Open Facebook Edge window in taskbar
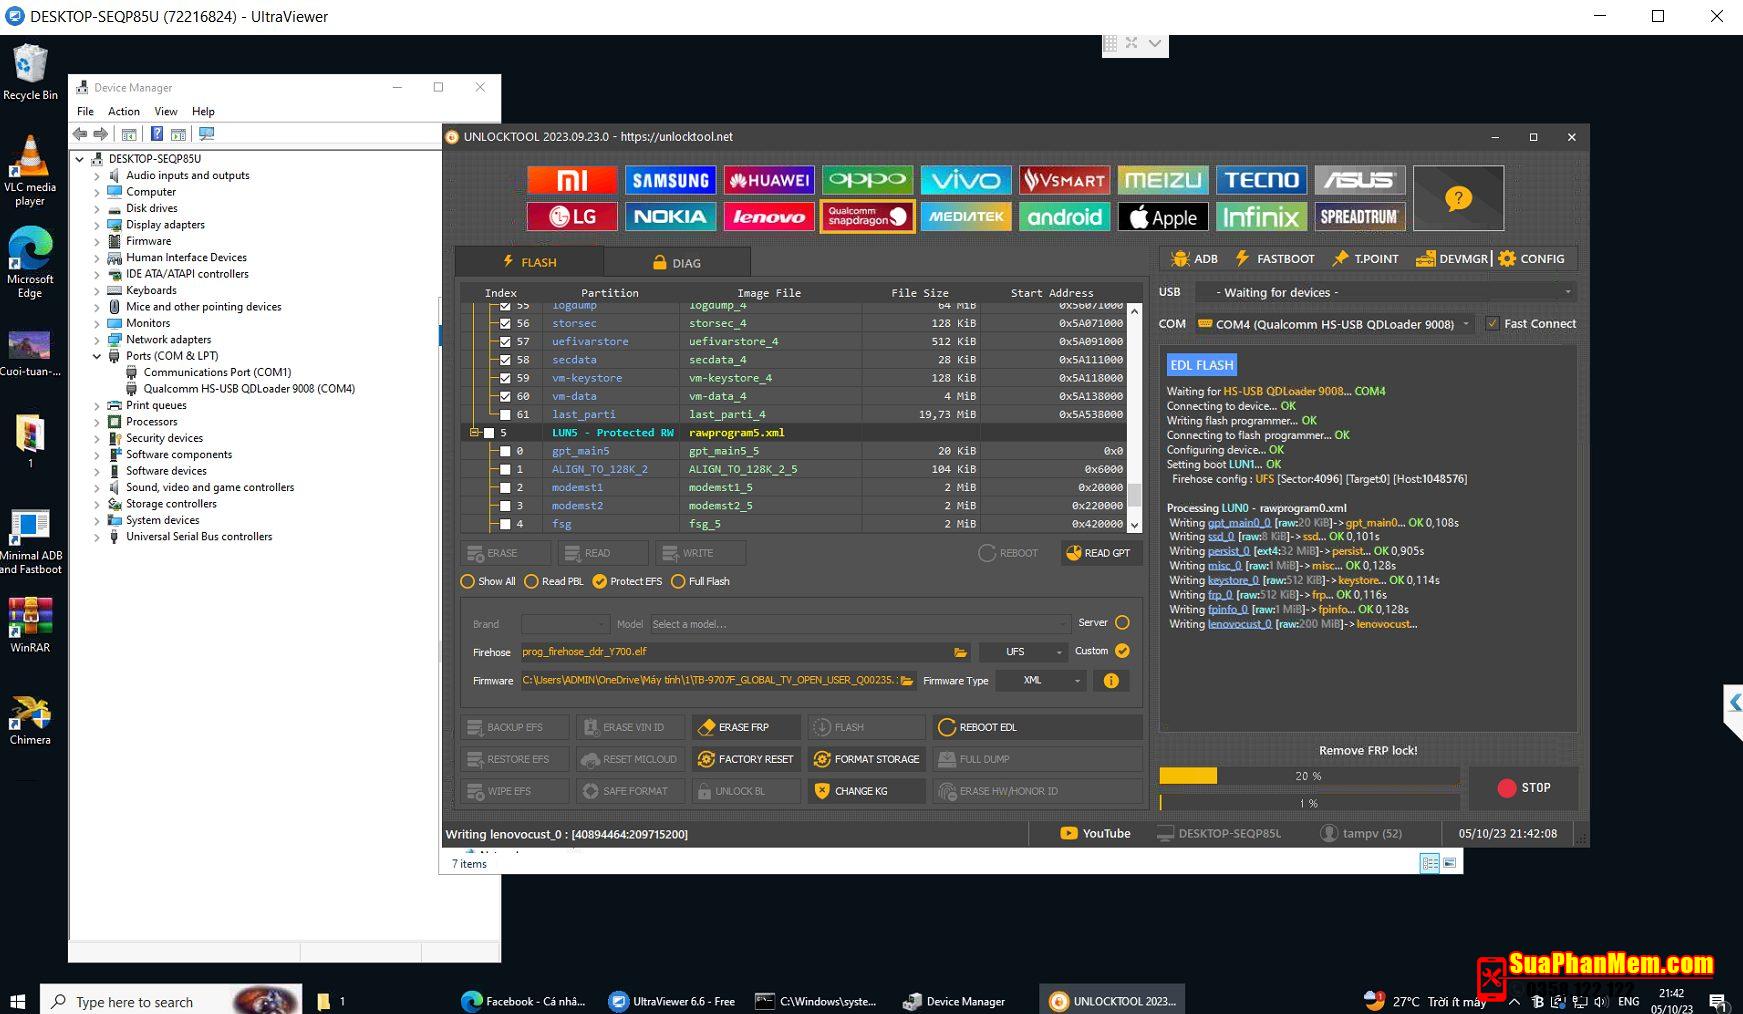Screen dimensions: 1743x1014 click(x=524, y=1001)
